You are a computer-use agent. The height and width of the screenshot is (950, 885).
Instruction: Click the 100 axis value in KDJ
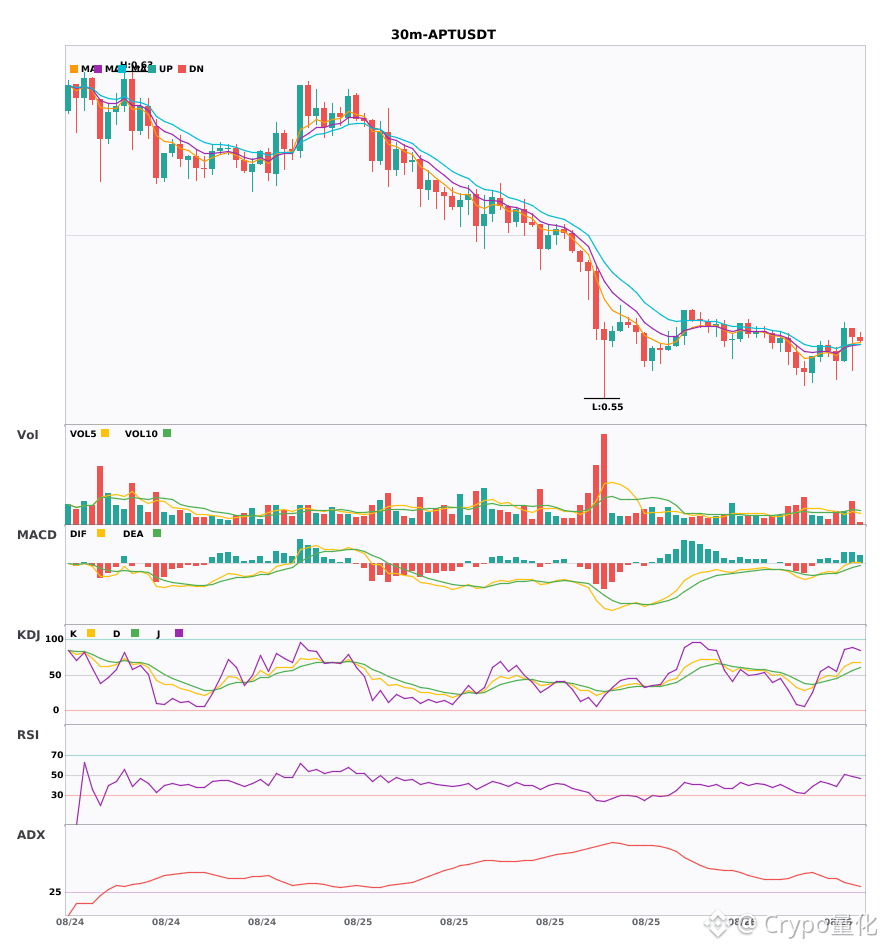pyautogui.click(x=55, y=639)
